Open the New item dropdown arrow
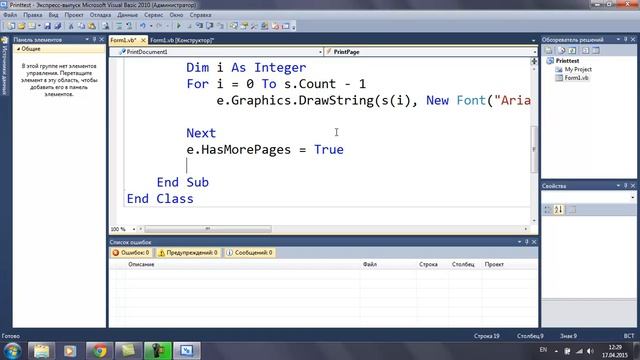 point(39,26)
